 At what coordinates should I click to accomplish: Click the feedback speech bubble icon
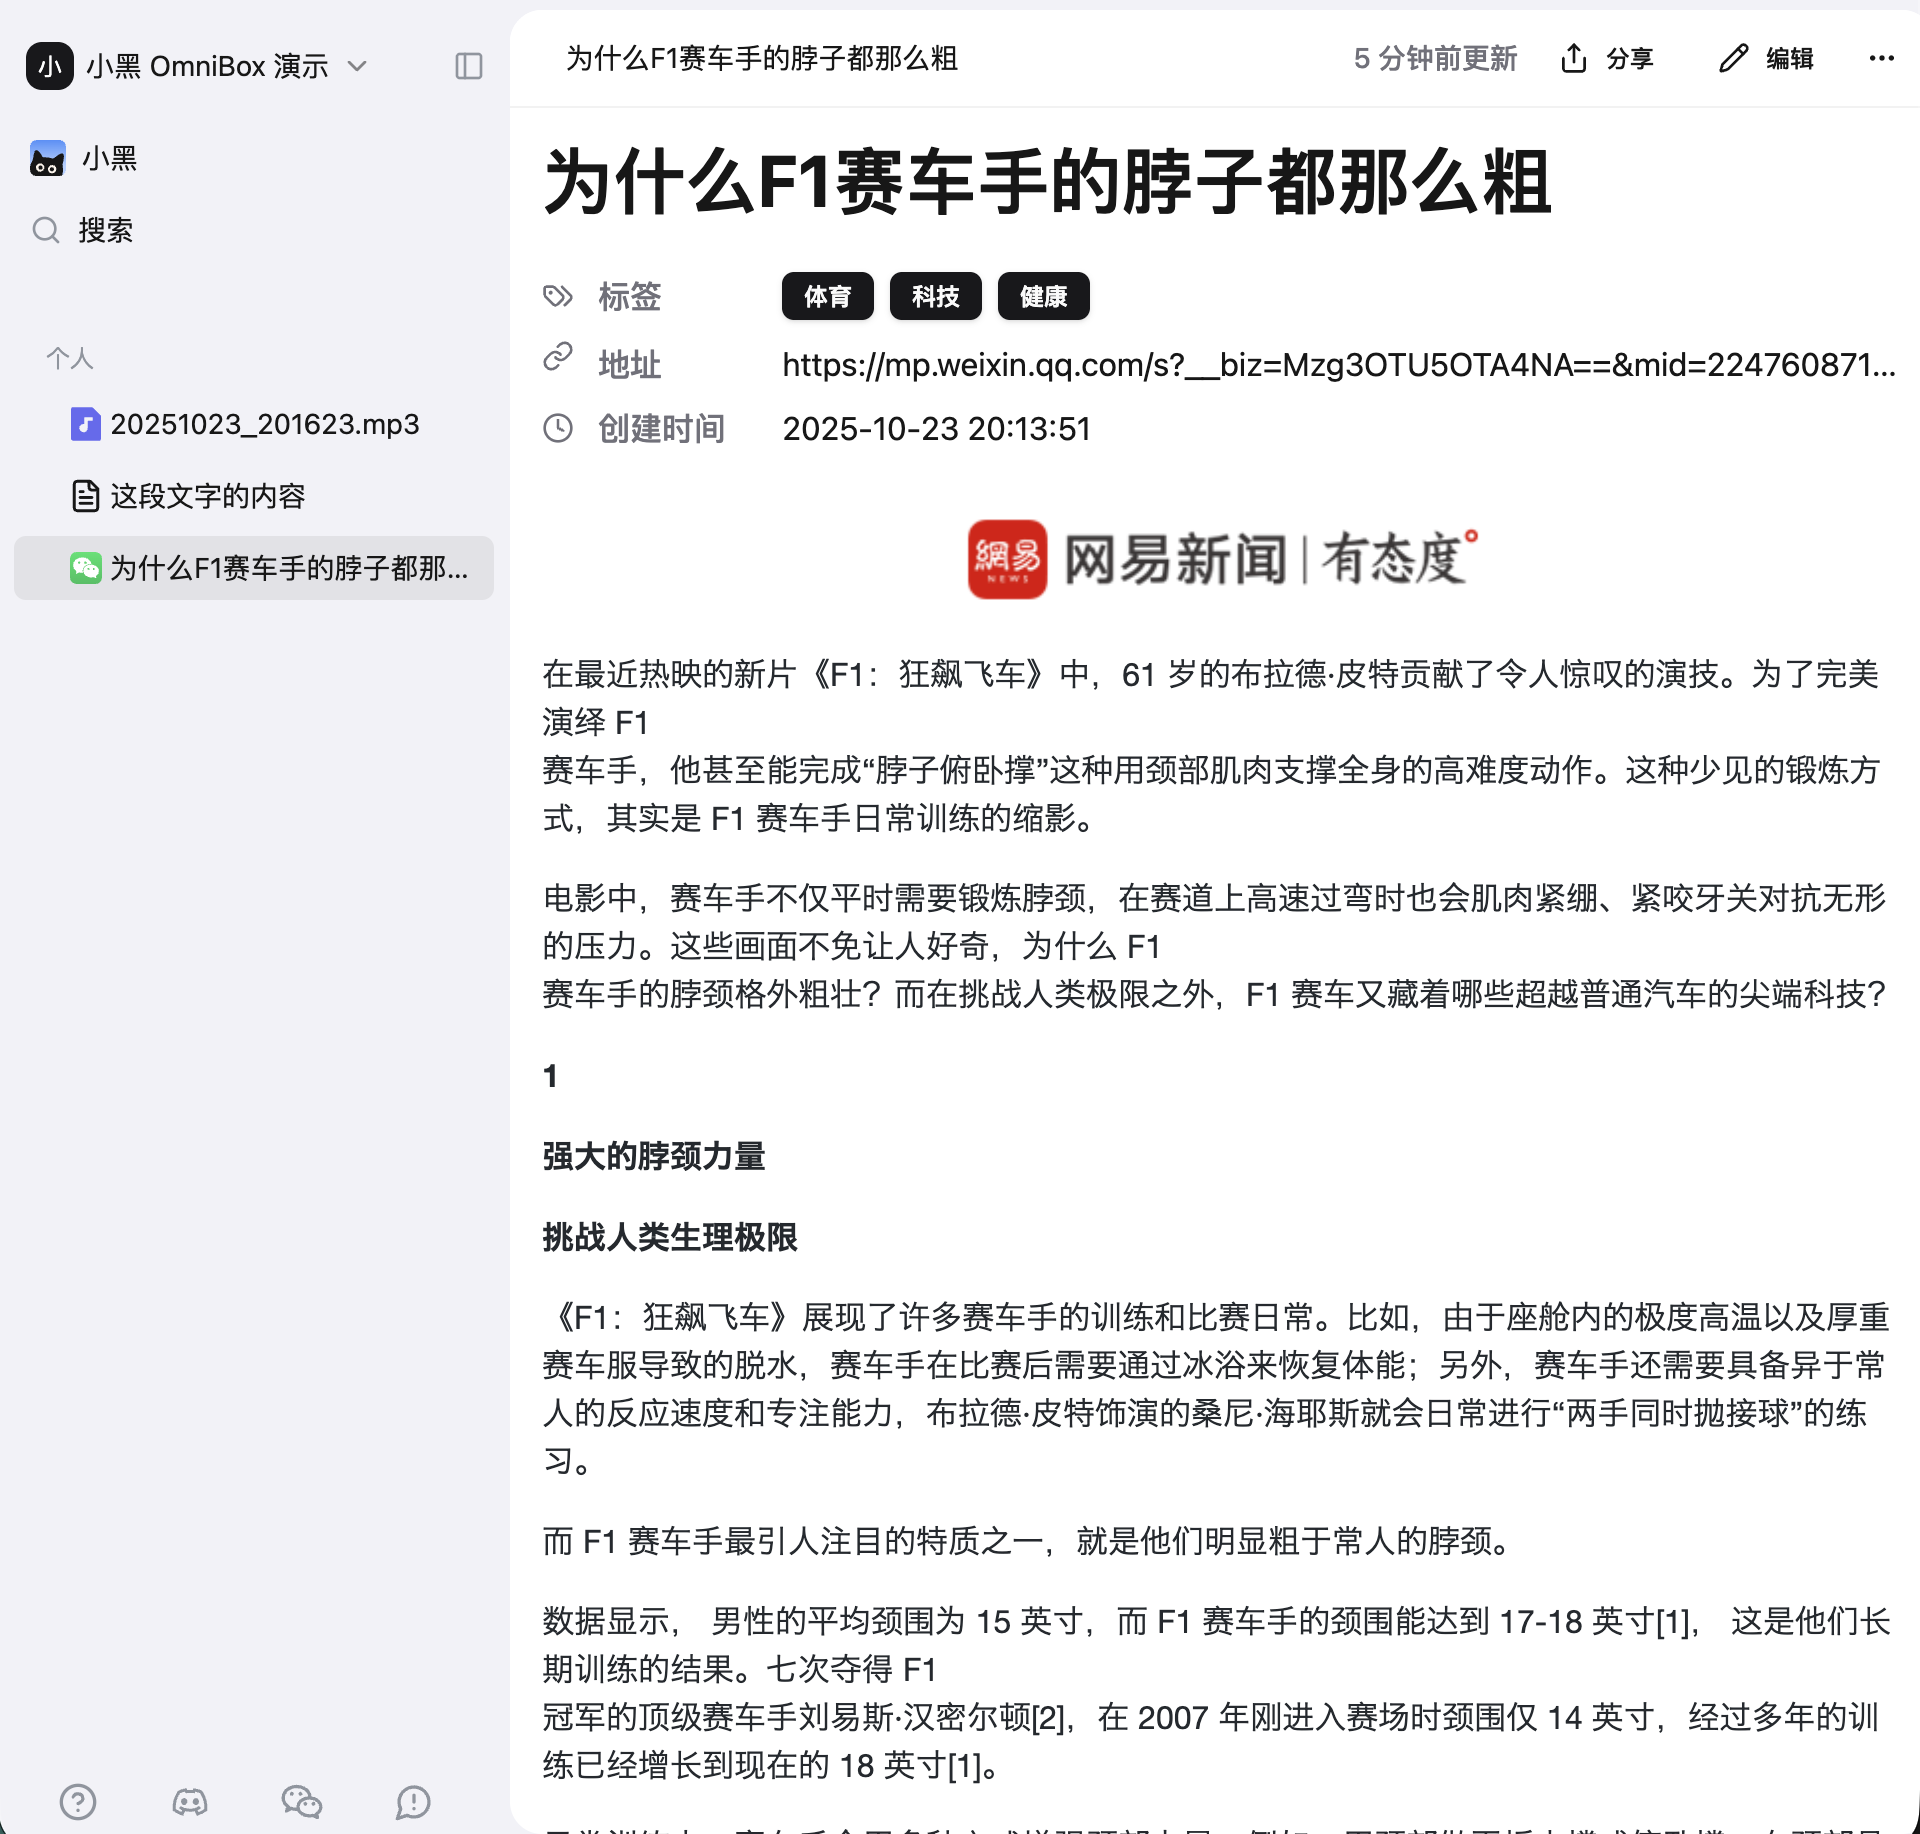tap(413, 1802)
